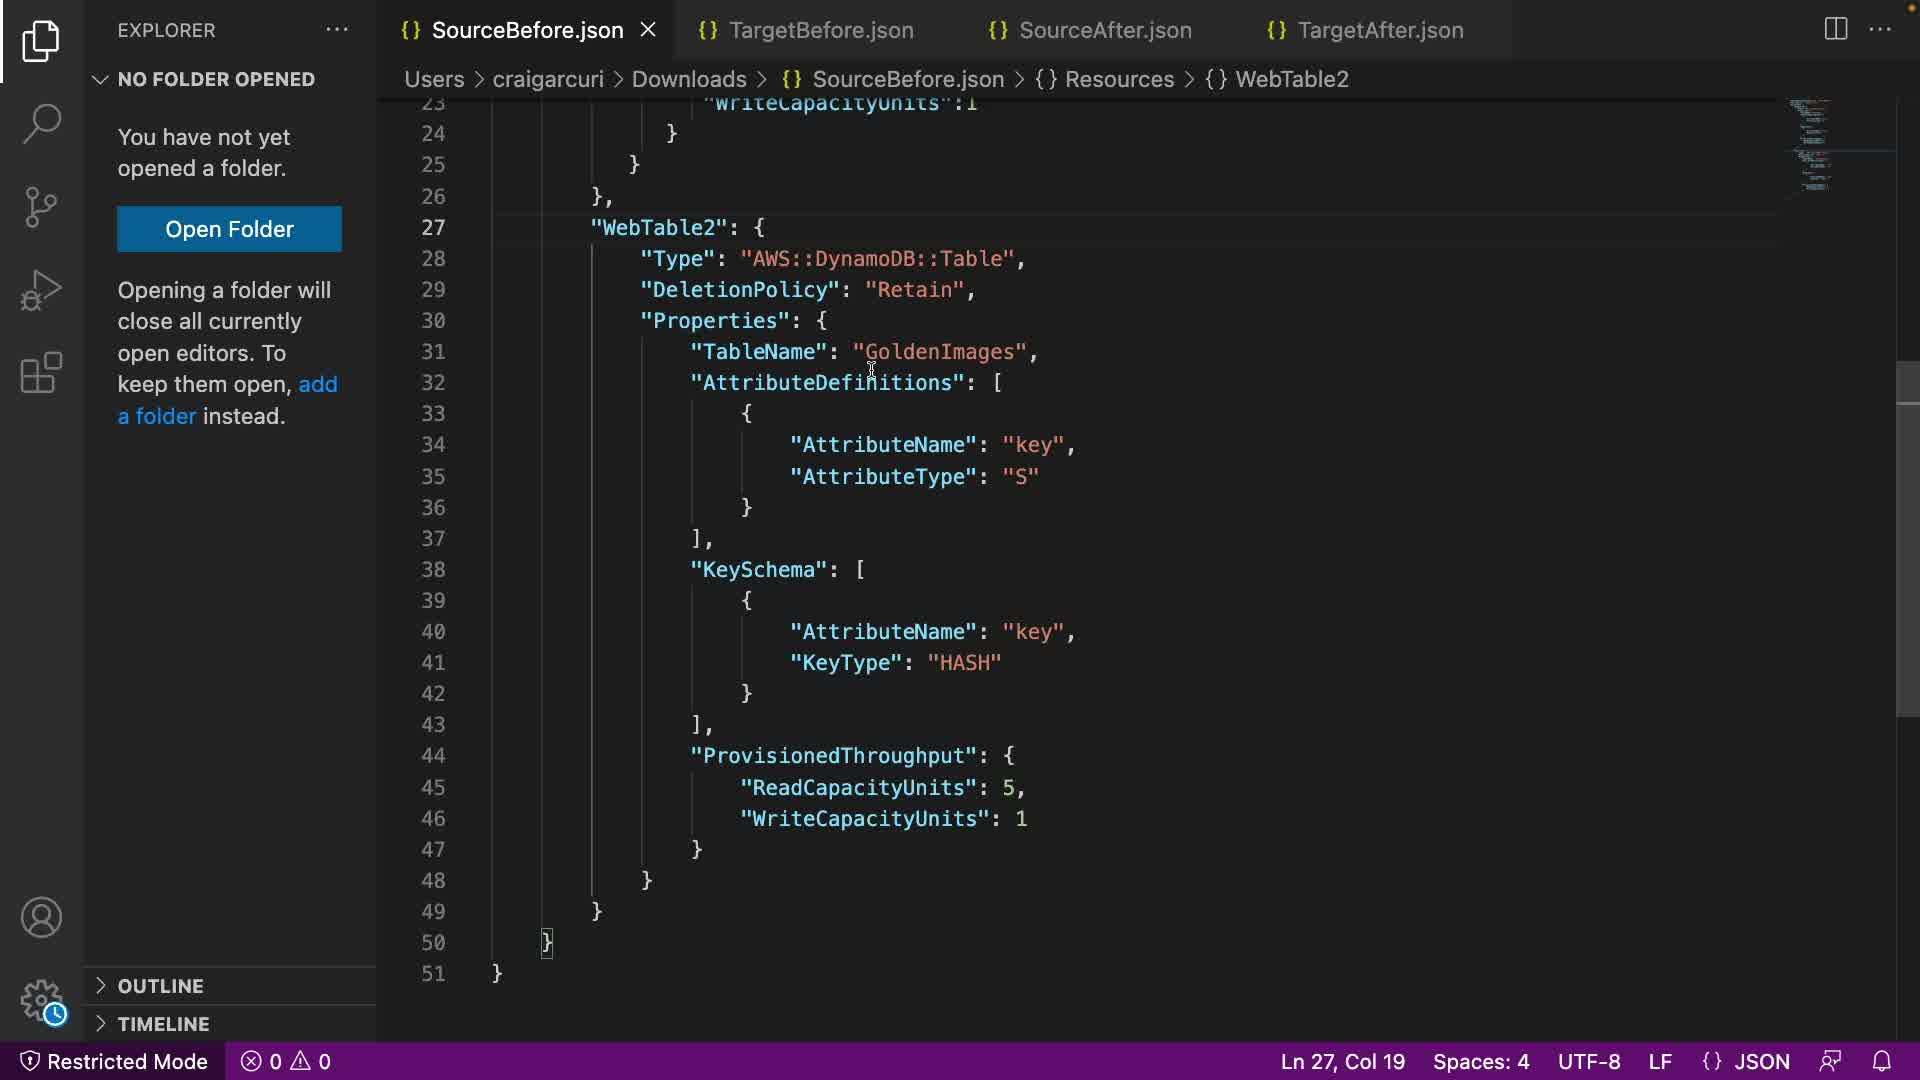
Task: Switch to the SourceAfter.json tab
Action: 1104,30
